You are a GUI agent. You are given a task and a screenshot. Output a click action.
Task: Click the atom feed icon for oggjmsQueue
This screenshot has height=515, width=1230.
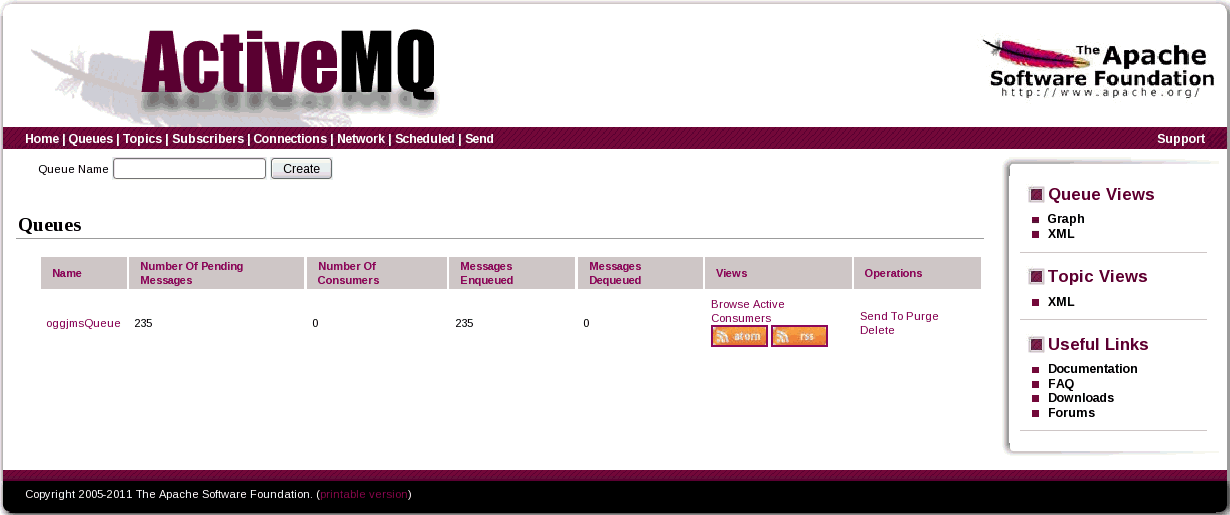739,336
